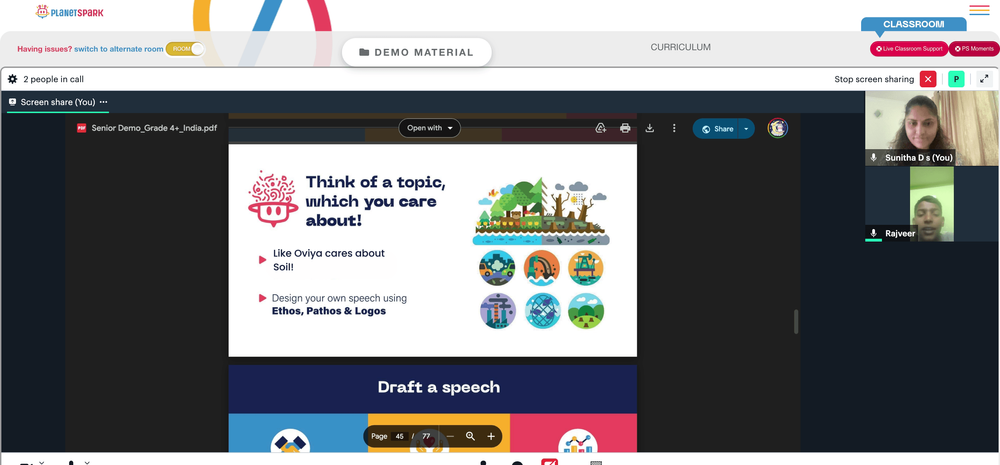Open more options beside Screen share (You)
The height and width of the screenshot is (465, 1000).
pyautogui.click(x=103, y=102)
